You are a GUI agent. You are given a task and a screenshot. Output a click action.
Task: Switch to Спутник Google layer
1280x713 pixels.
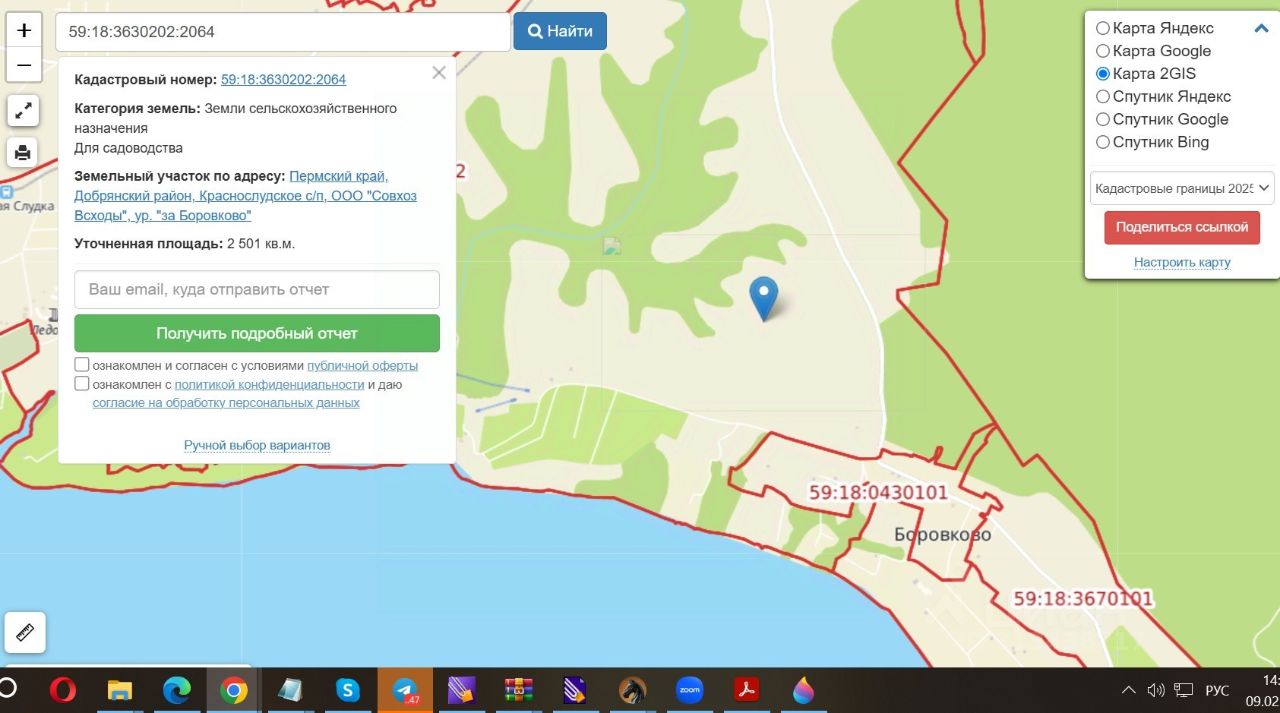click(1103, 119)
